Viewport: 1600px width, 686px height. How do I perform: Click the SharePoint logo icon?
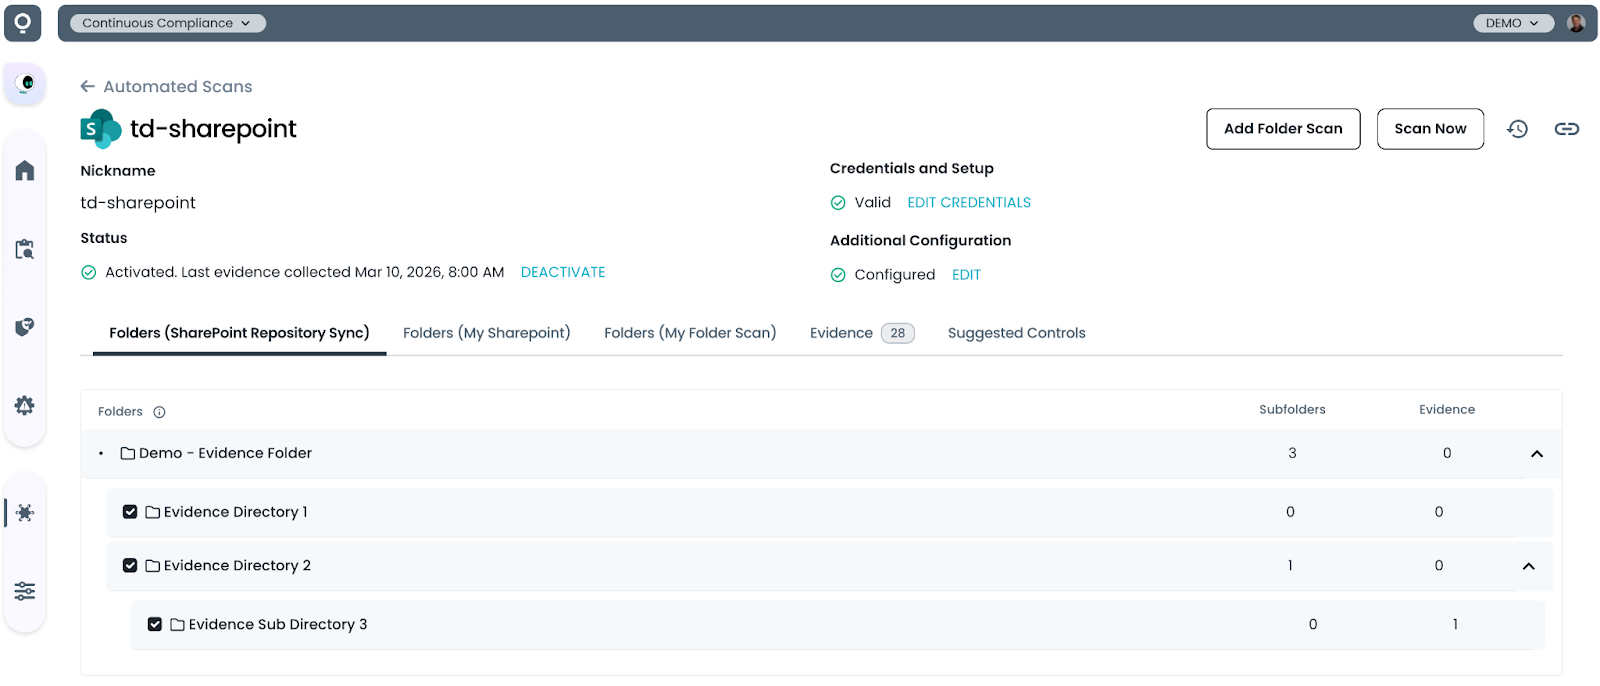(x=101, y=129)
